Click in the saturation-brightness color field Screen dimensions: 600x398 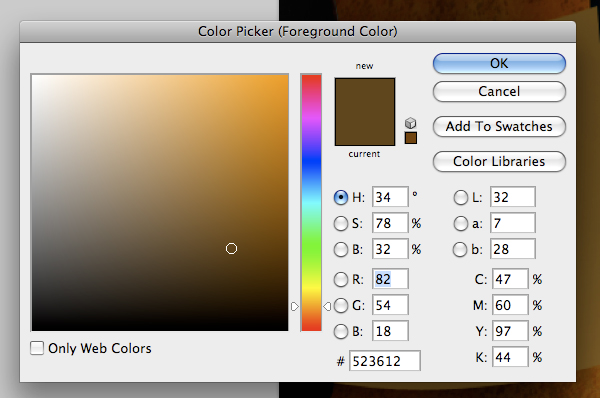point(160,202)
